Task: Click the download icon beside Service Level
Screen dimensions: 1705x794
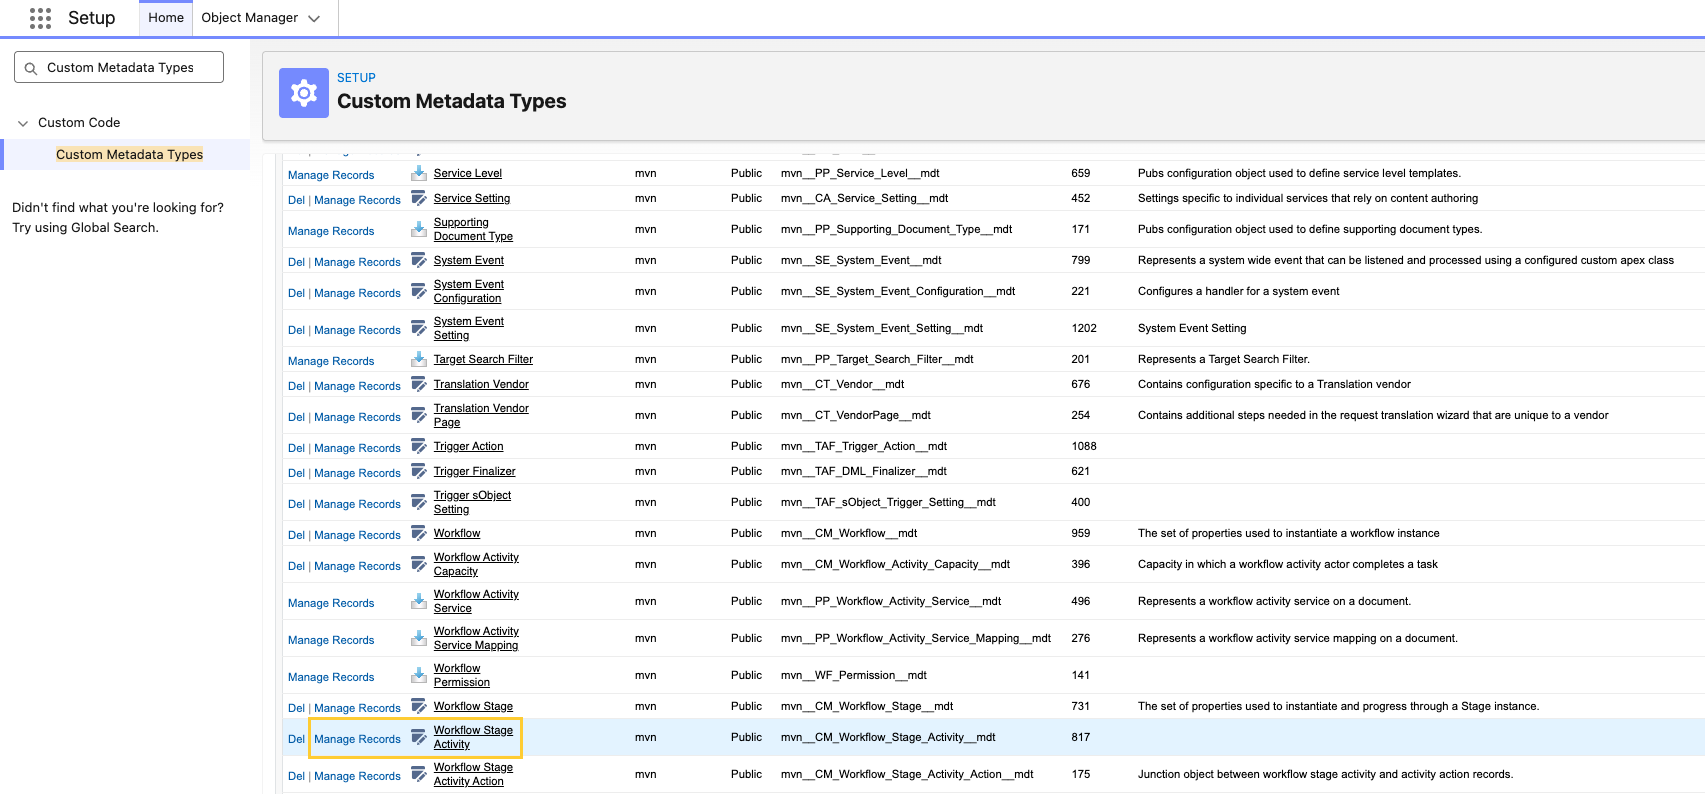Action: click(419, 173)
